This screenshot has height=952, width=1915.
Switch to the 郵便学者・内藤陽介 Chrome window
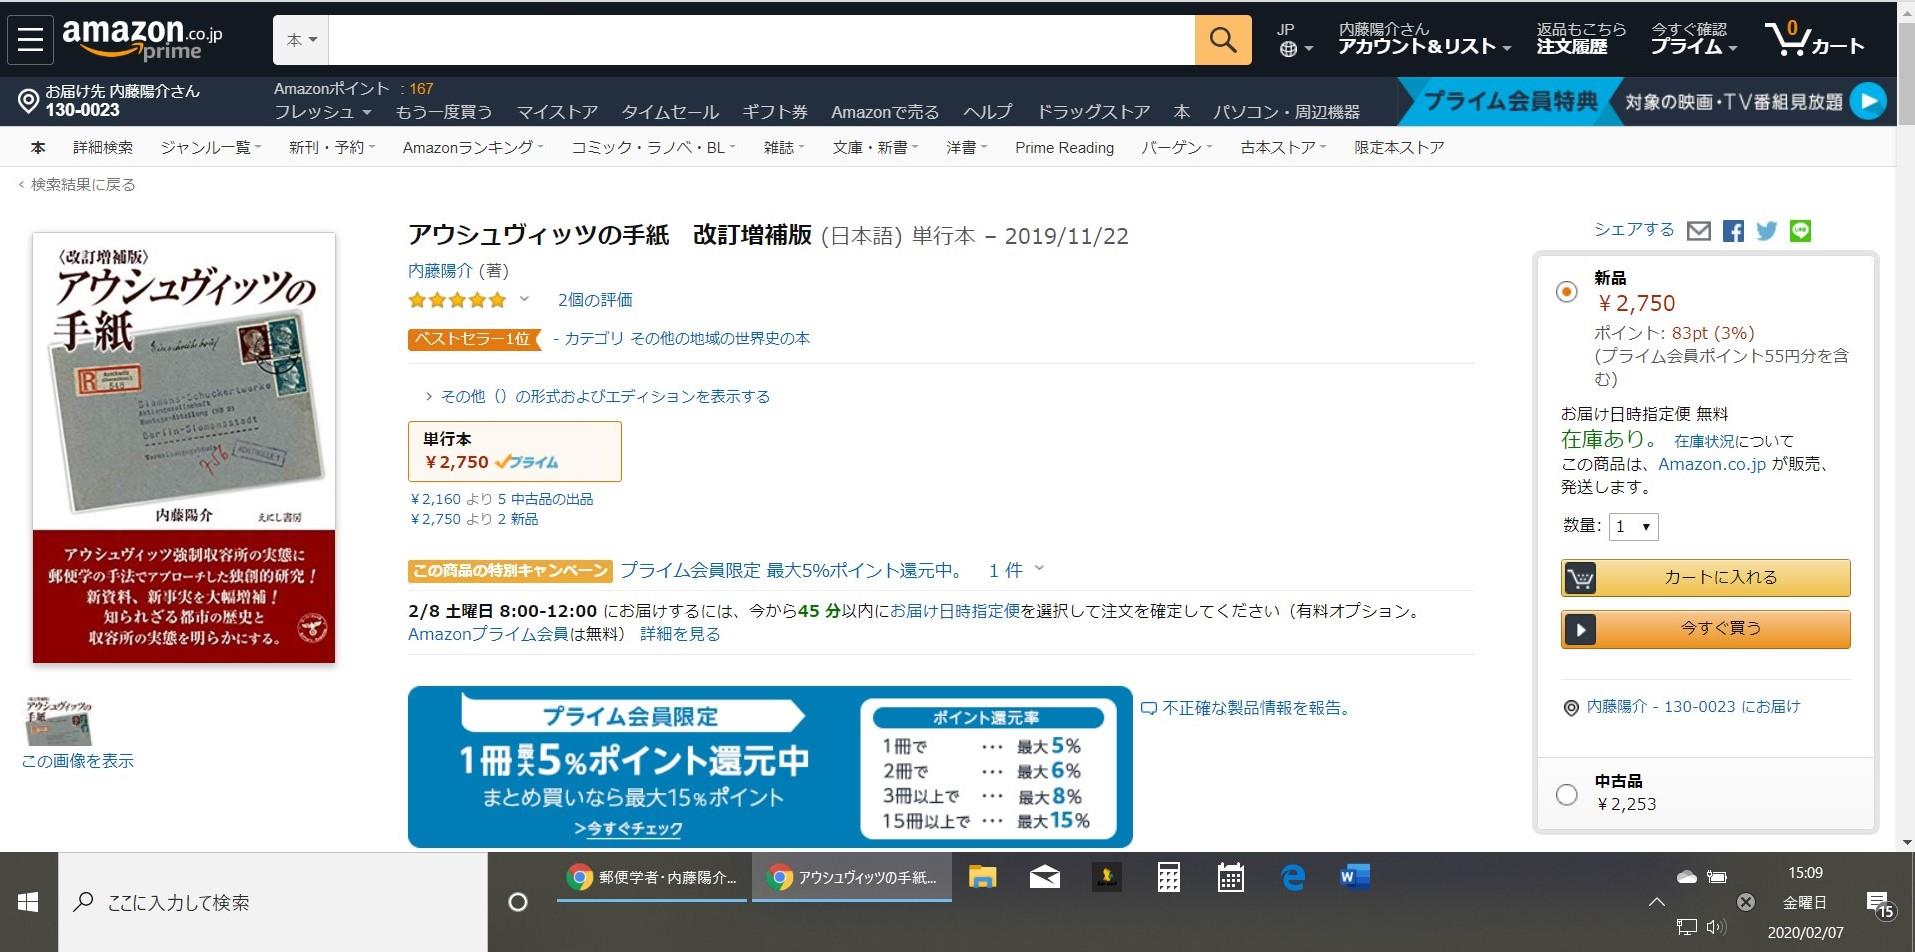[x=652, y=878]
